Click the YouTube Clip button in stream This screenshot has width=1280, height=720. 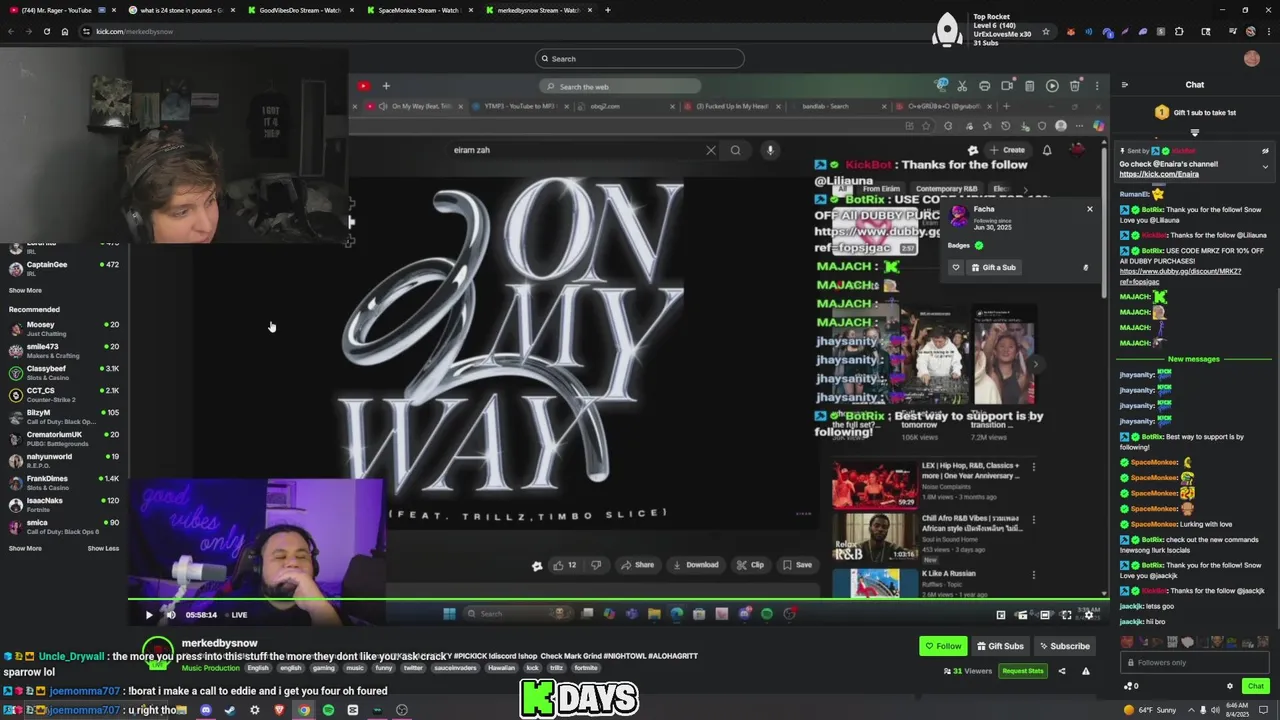click(751, 565)
